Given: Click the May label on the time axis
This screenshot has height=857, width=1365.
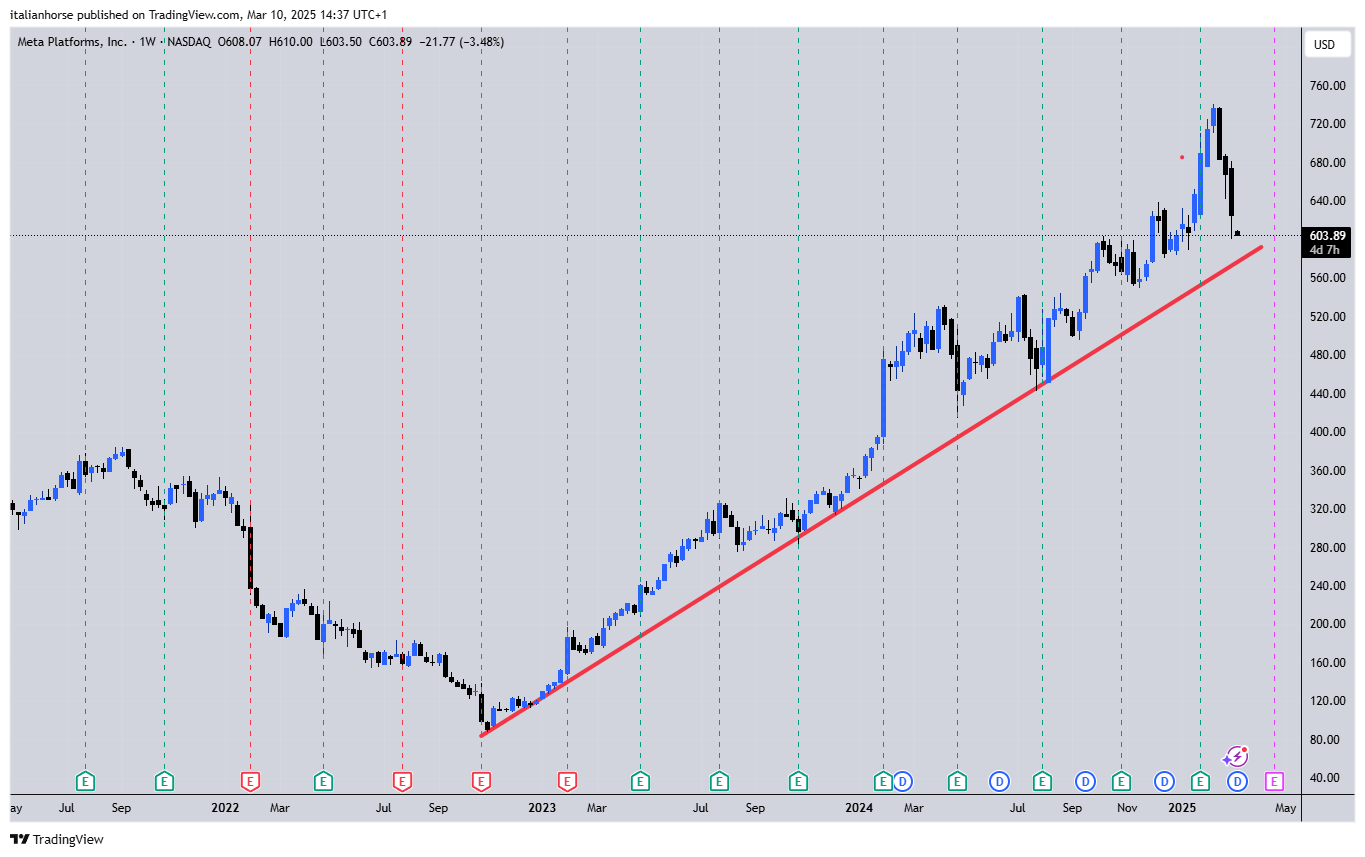Looking at the screenshot, I should [x=1286, y=807].
